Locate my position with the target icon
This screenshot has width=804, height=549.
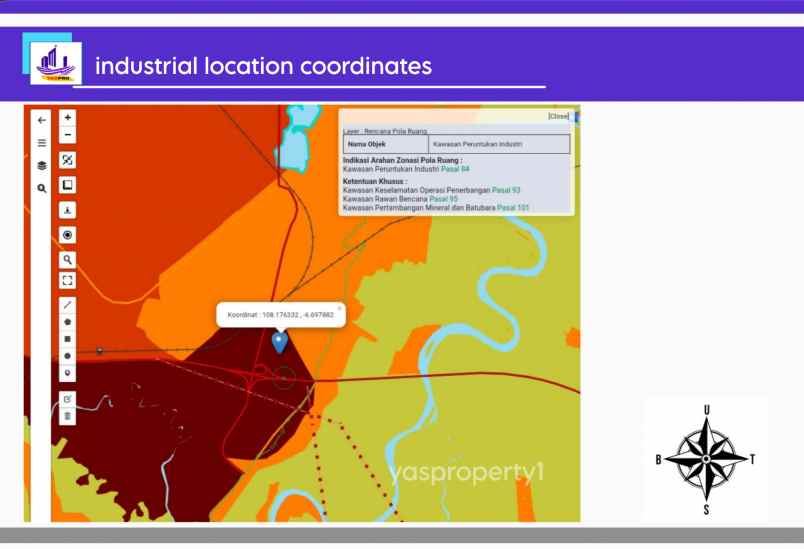67,235
